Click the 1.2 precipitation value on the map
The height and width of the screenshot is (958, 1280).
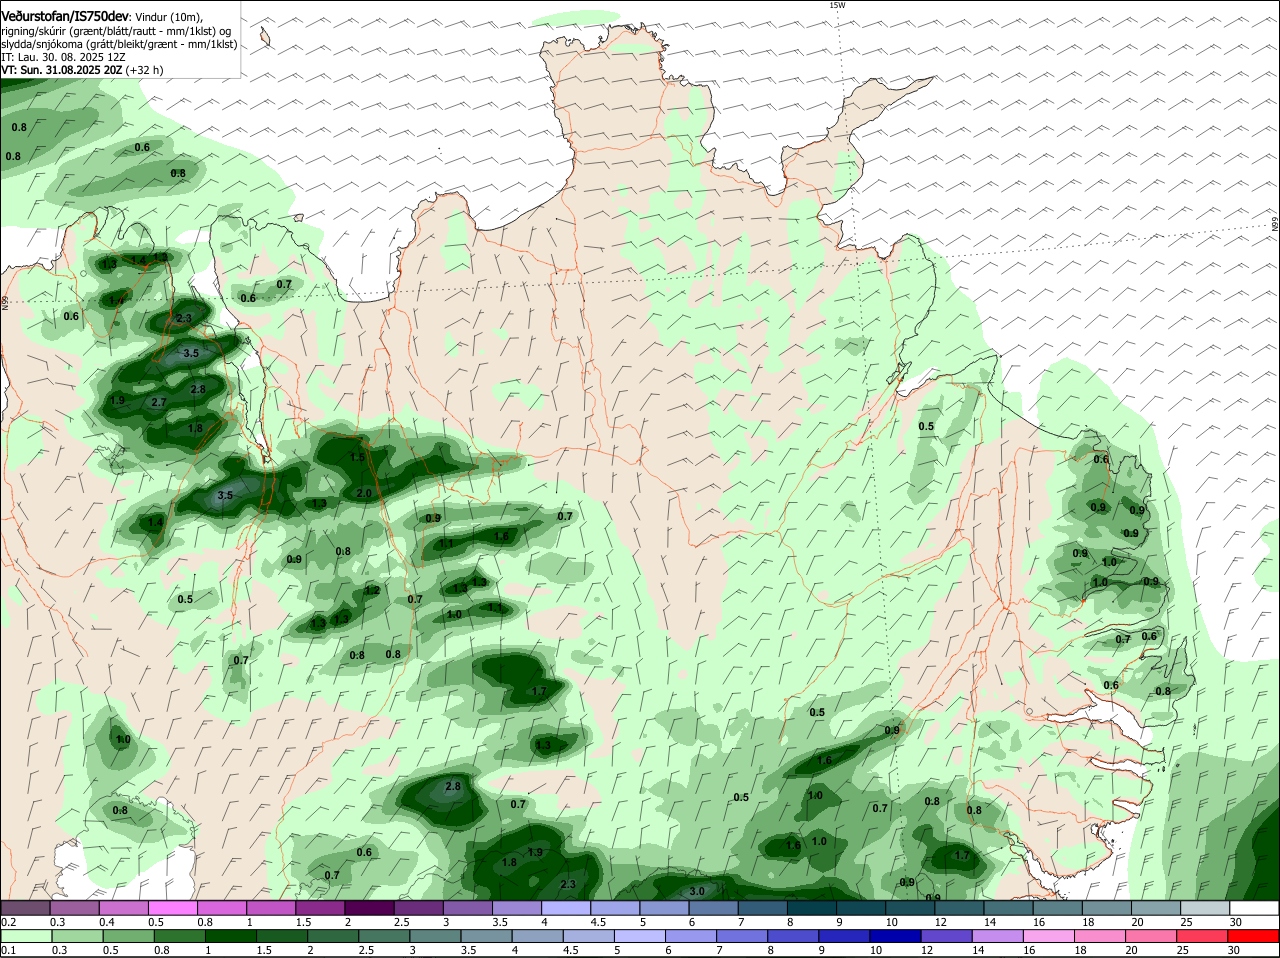click(372, 590)
